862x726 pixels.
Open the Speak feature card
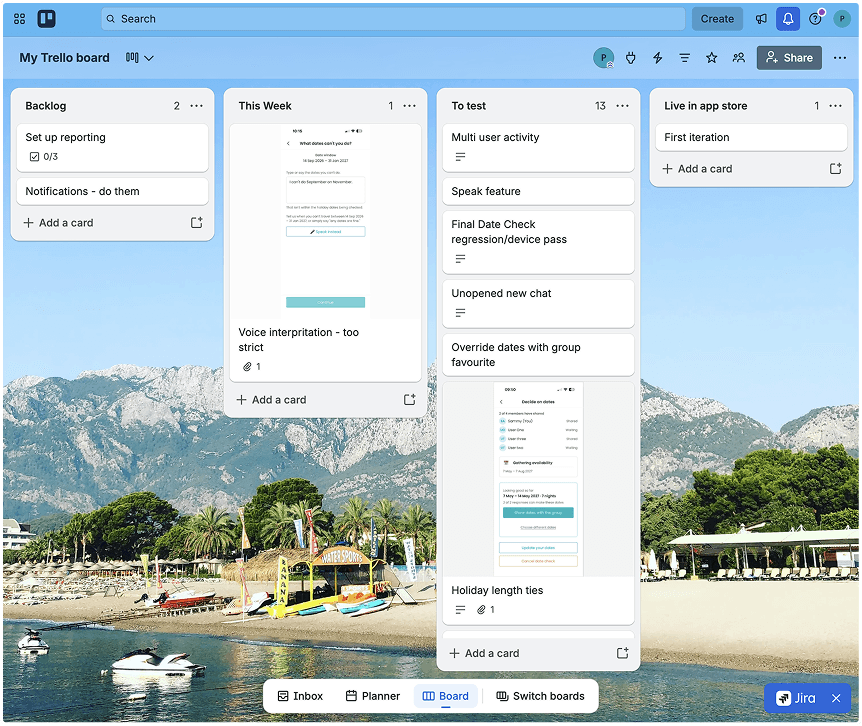tap(538, 191)
